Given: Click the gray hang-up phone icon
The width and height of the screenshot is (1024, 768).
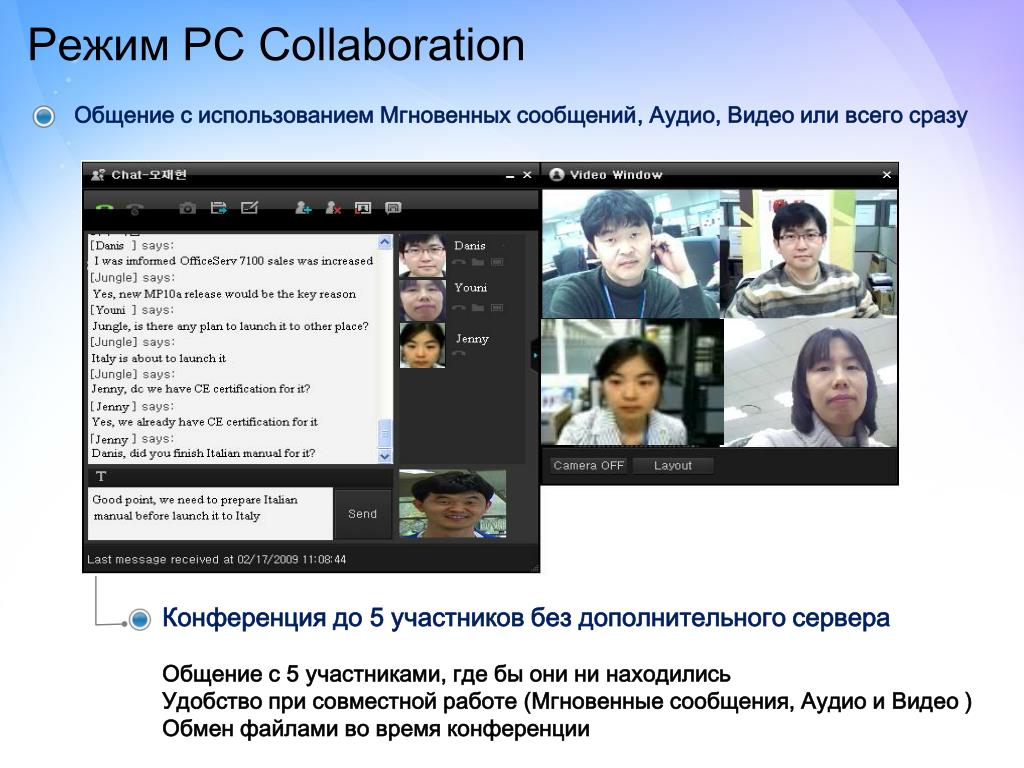Looking at the screenshot, I should coord(135,209).
